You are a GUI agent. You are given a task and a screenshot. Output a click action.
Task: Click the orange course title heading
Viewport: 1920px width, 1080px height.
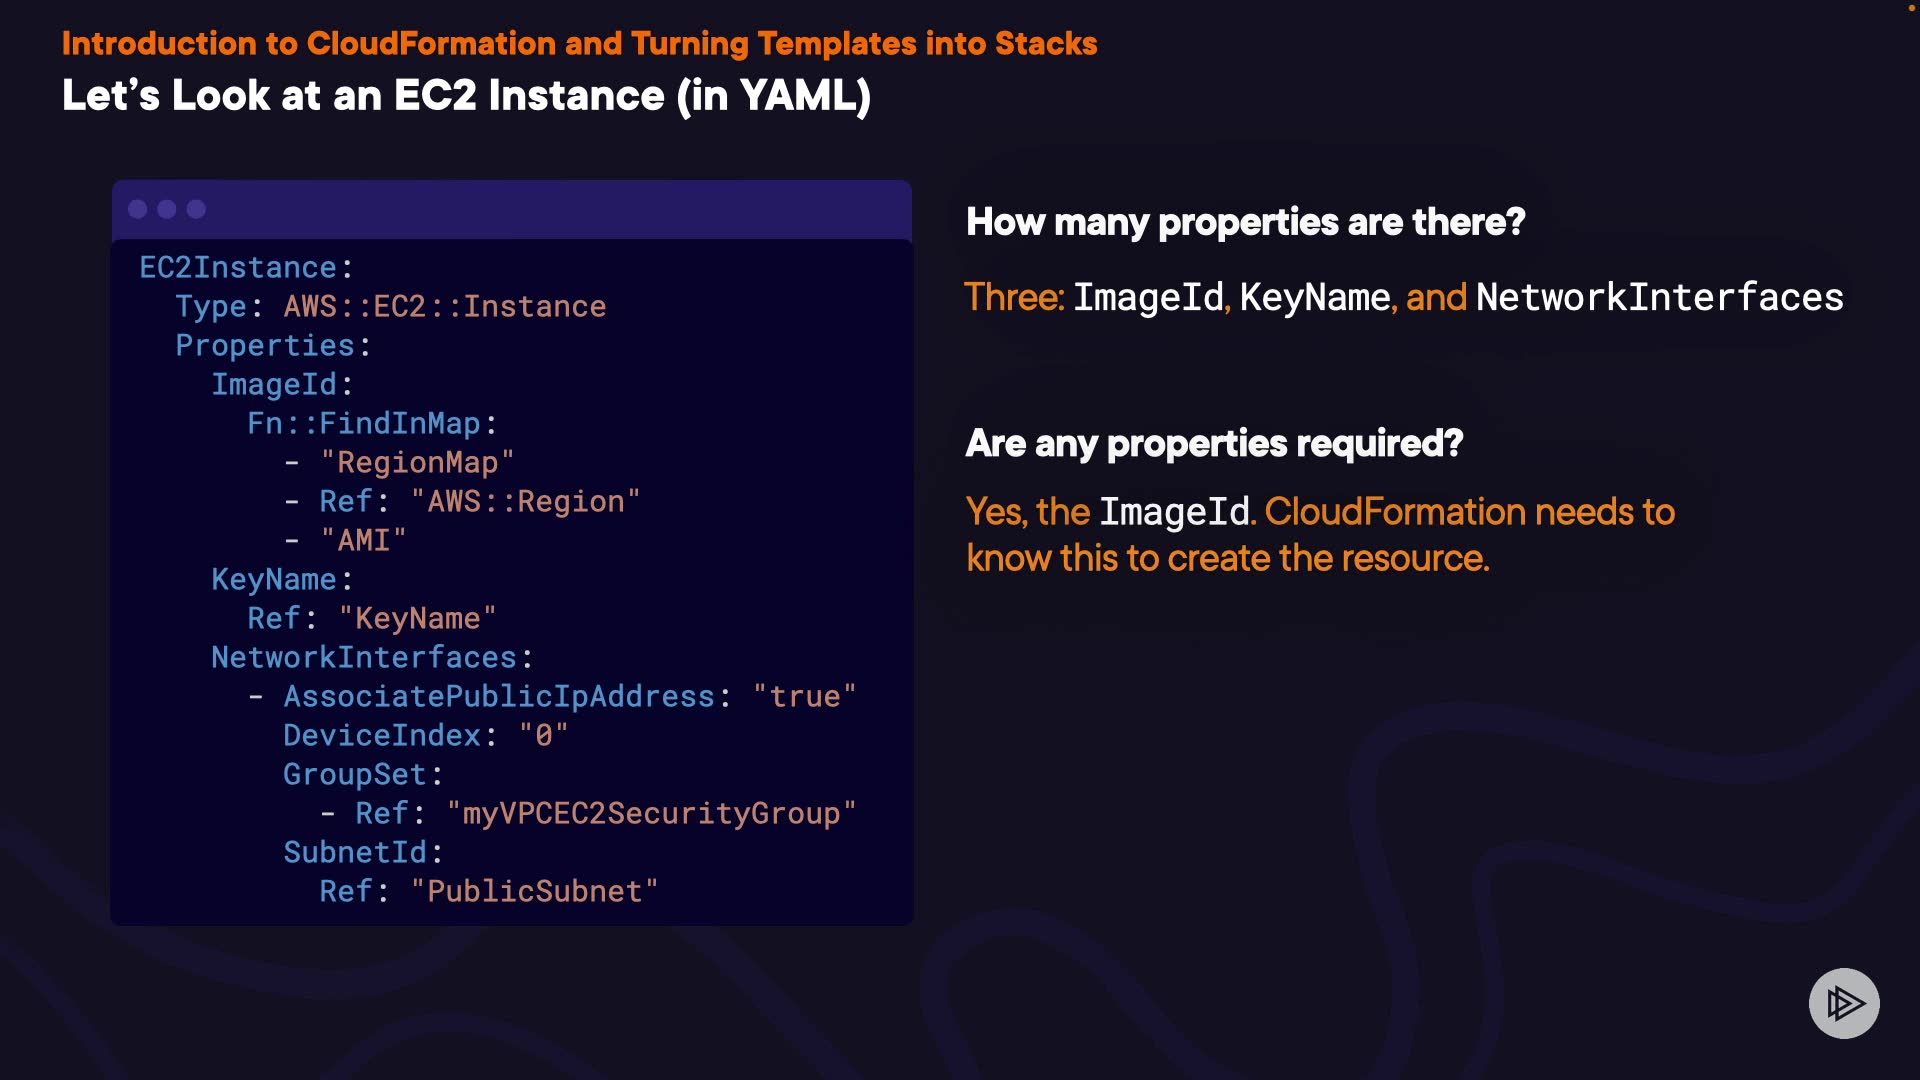(x=579, y=44)
